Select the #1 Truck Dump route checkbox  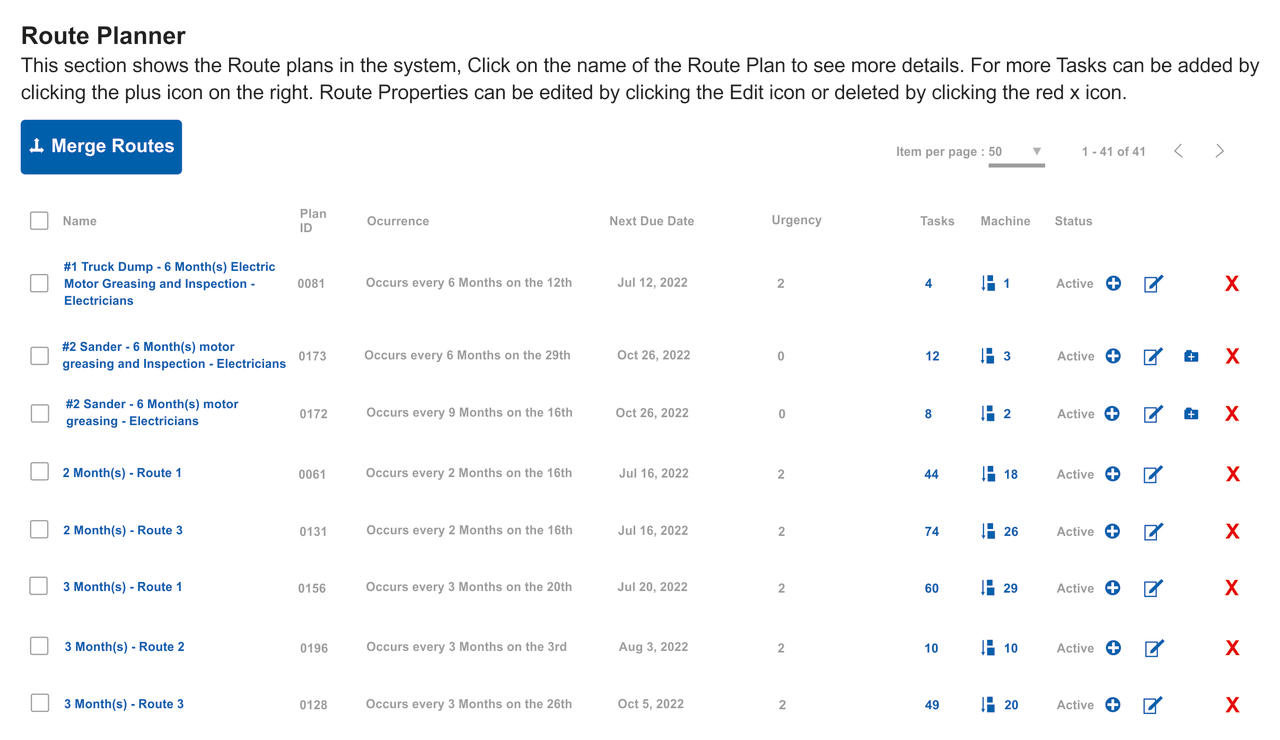[39, 283]
